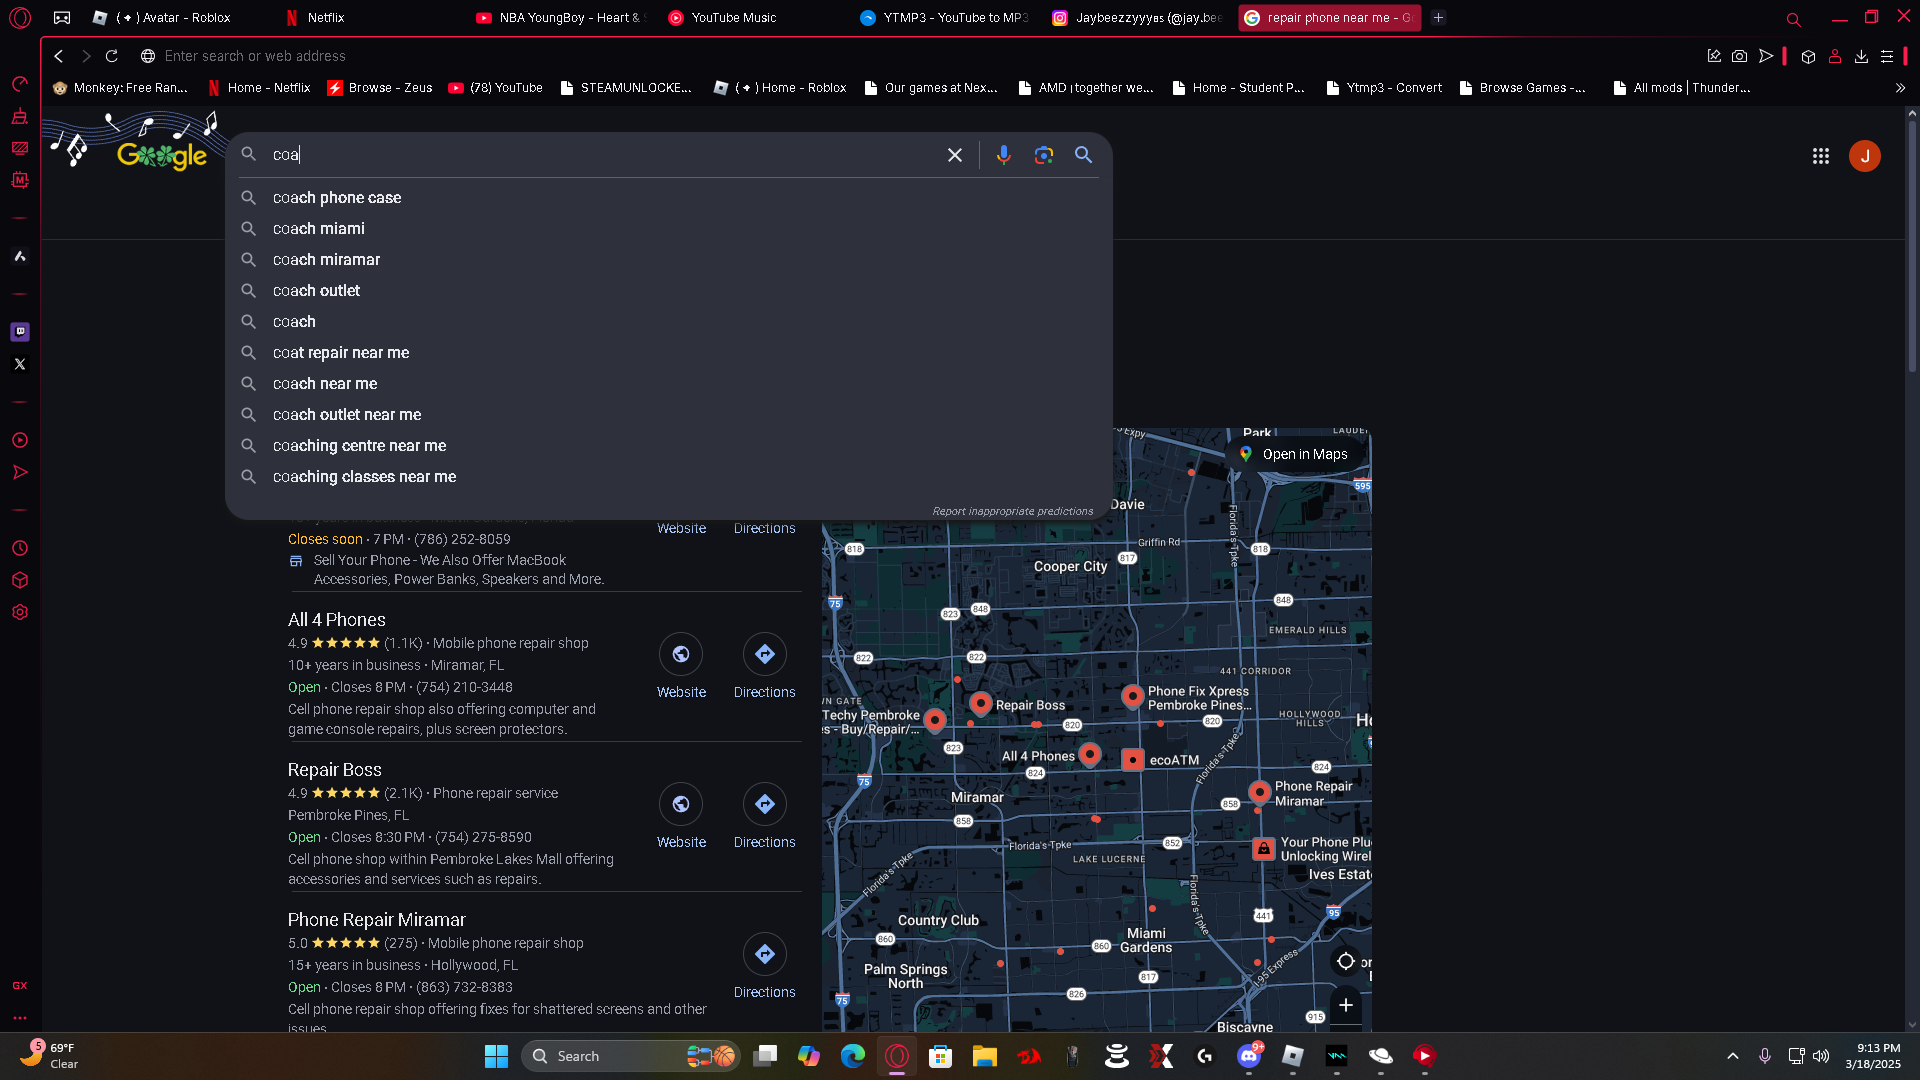
Task: Switch to the YTMP3 tab
Action: click(945, 18)
